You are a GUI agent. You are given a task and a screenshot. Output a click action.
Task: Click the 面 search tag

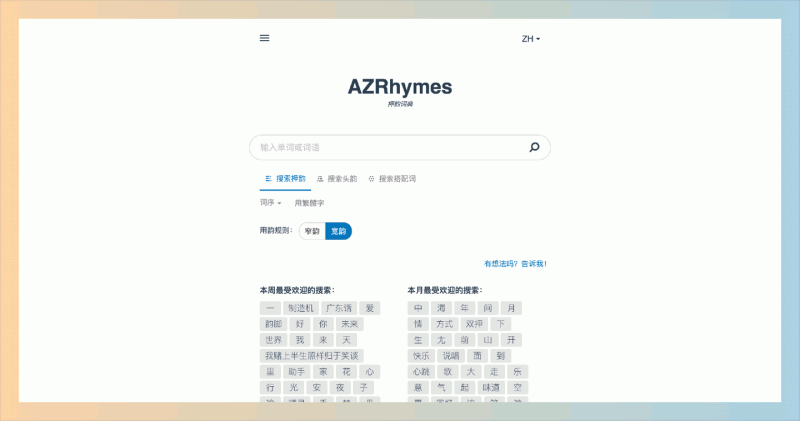pyautogui.click(x=478, y=356)
